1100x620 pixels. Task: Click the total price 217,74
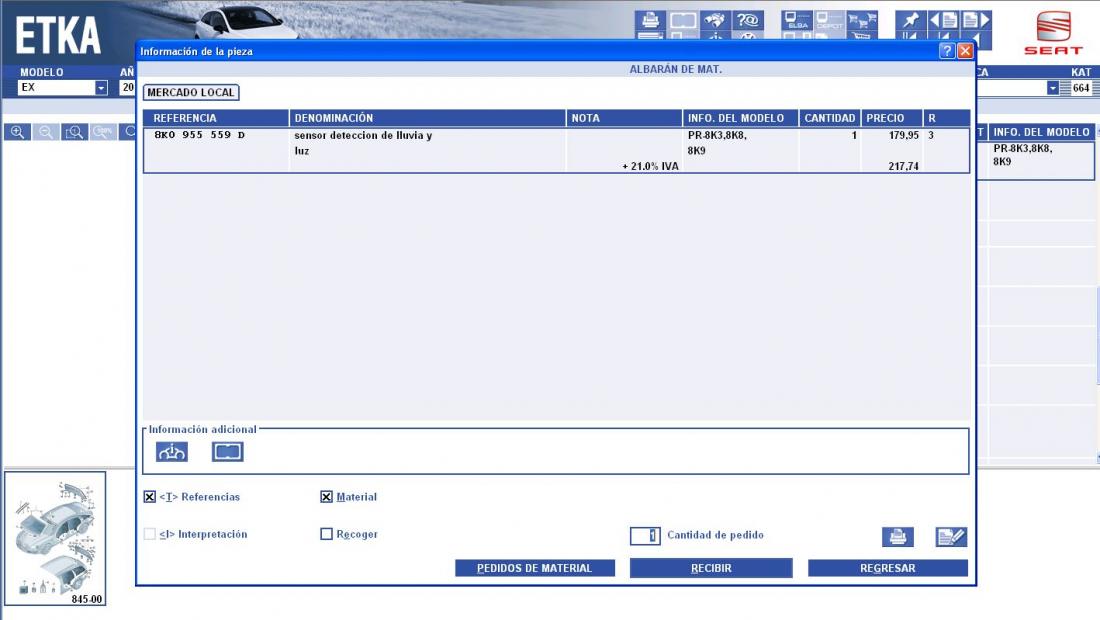tap(904, 166)
